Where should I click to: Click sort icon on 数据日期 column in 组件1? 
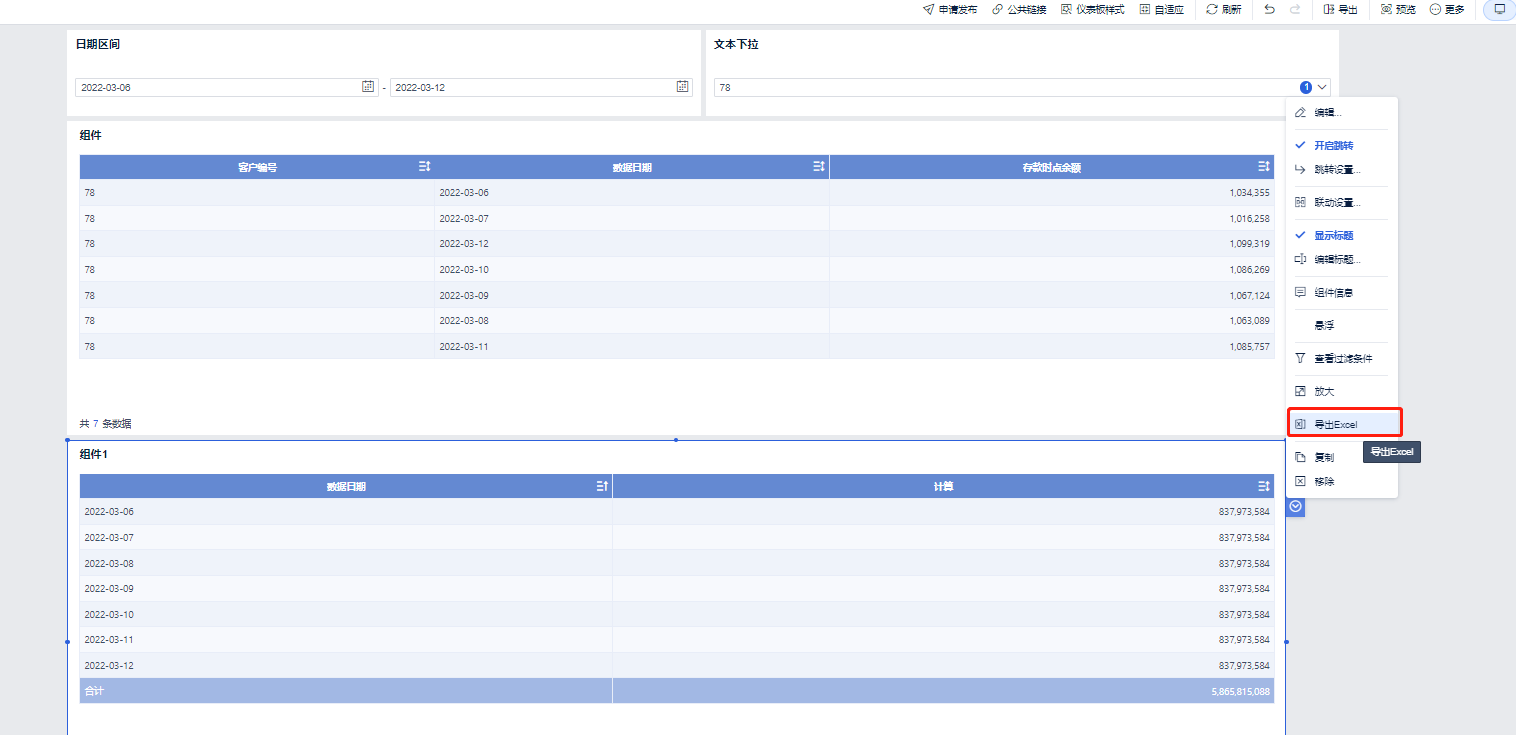(602, 486)
